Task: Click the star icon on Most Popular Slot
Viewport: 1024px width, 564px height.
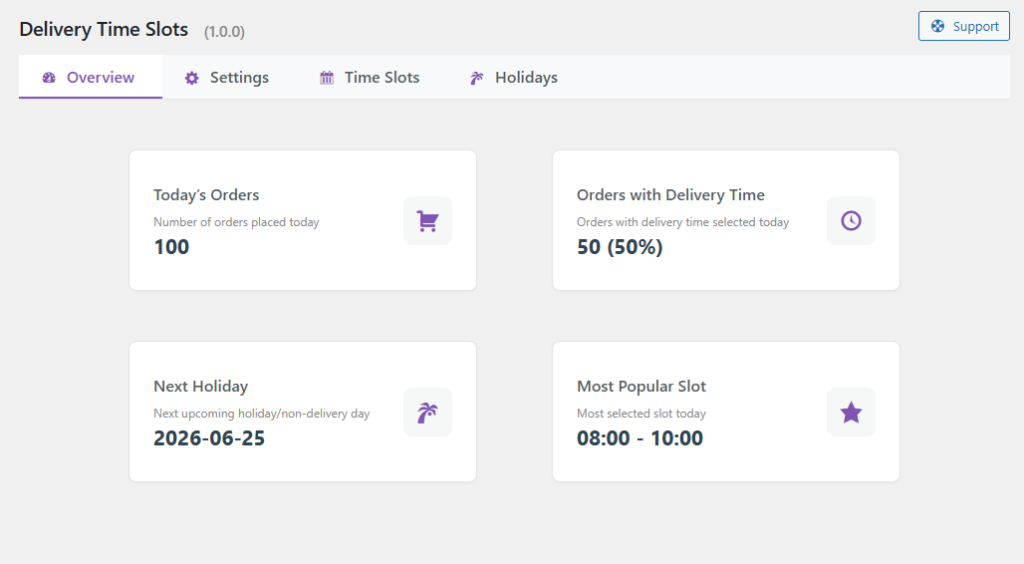Action: [851, 412]
